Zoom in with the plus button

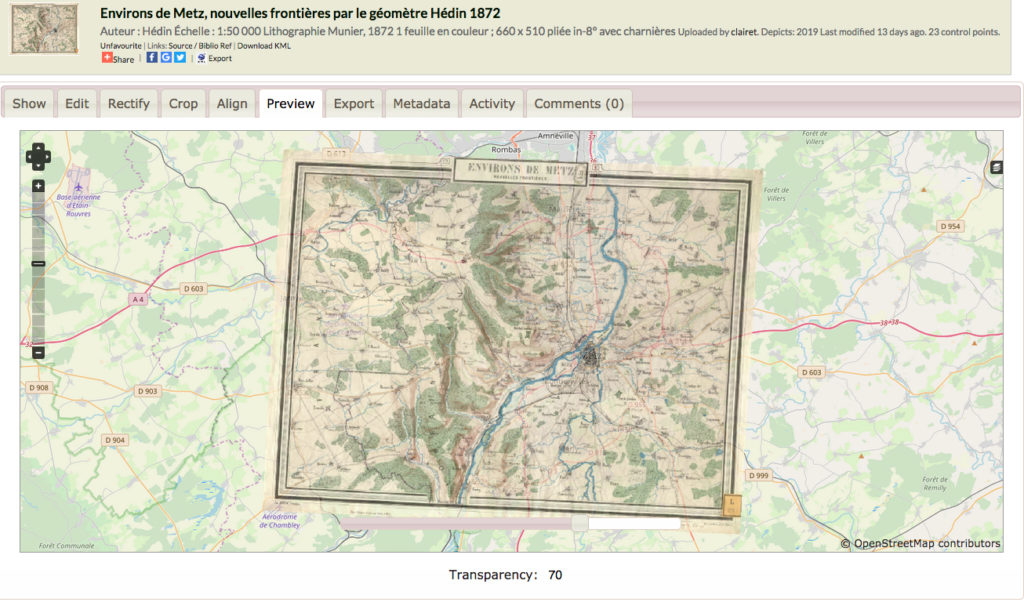[x=39, y=186]
